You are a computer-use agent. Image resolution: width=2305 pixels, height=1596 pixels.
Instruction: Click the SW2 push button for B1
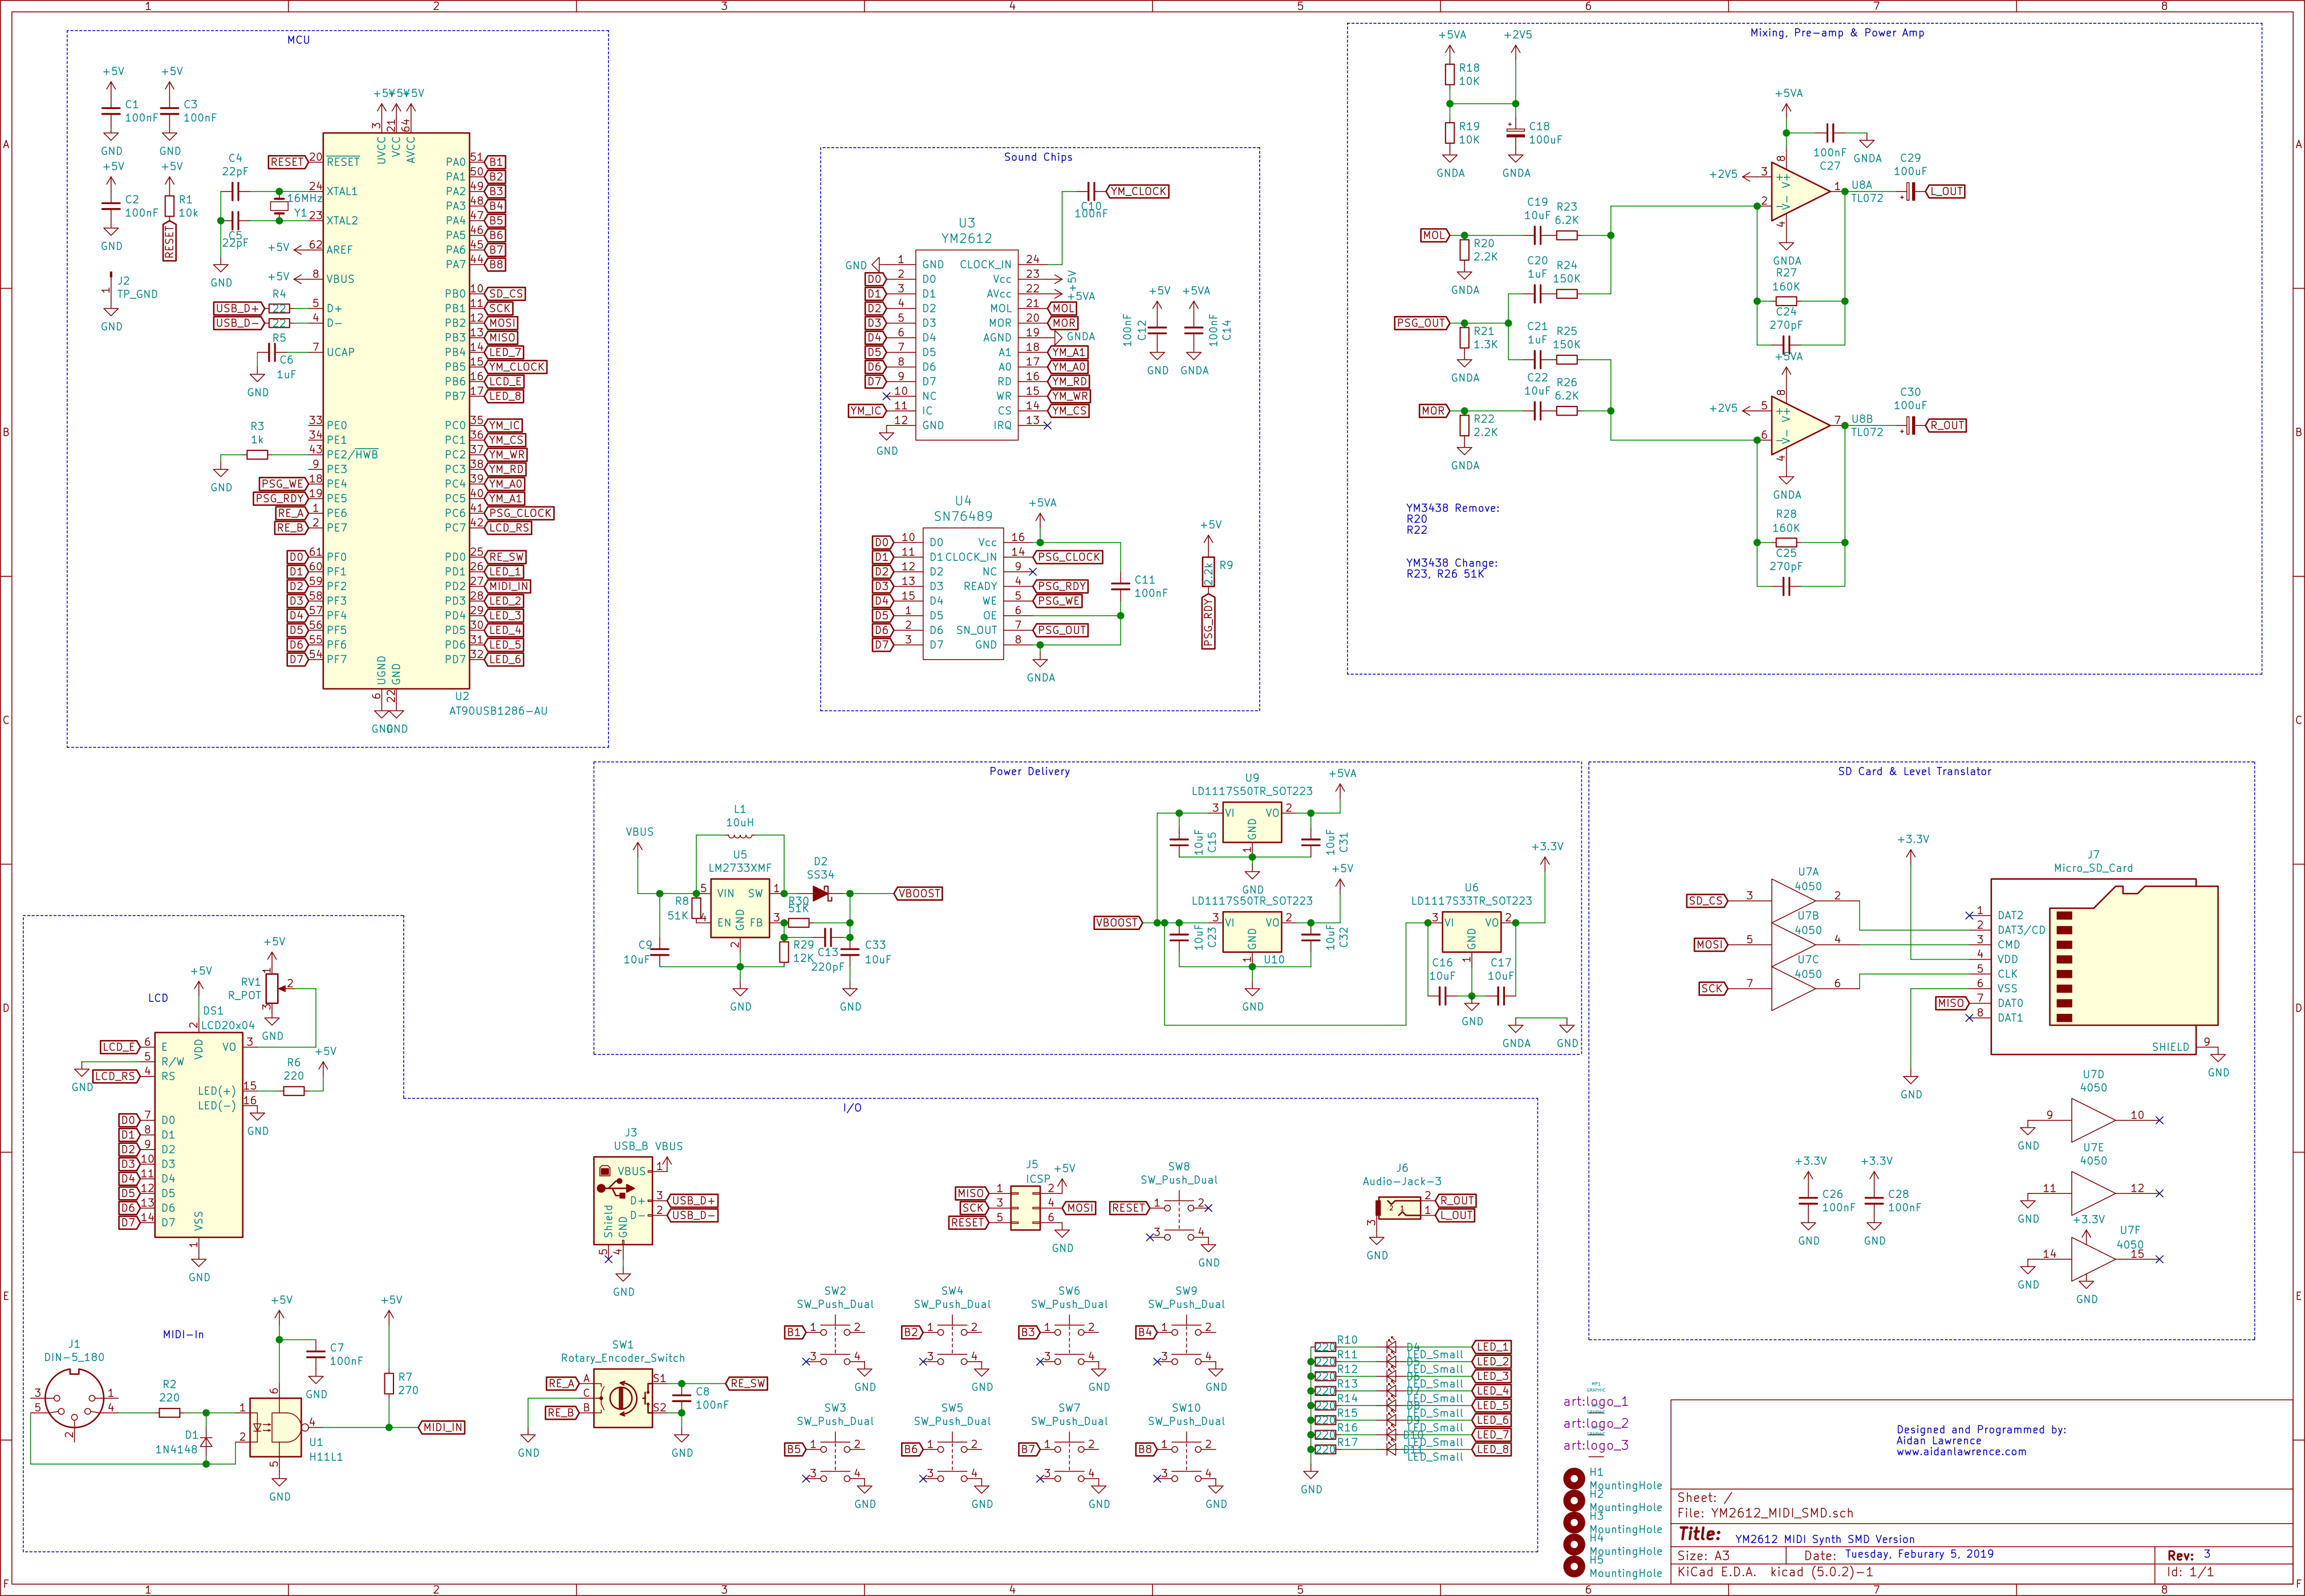click(x=835, y=1339)
